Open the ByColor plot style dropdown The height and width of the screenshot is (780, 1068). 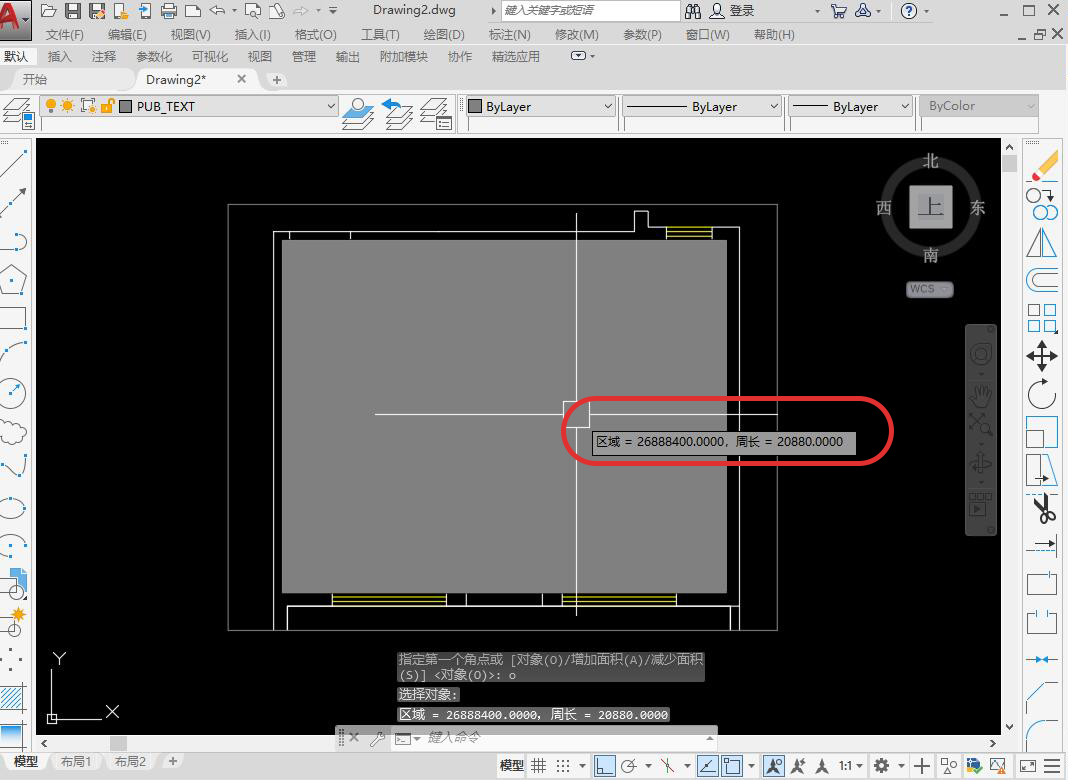(1031, 106)
